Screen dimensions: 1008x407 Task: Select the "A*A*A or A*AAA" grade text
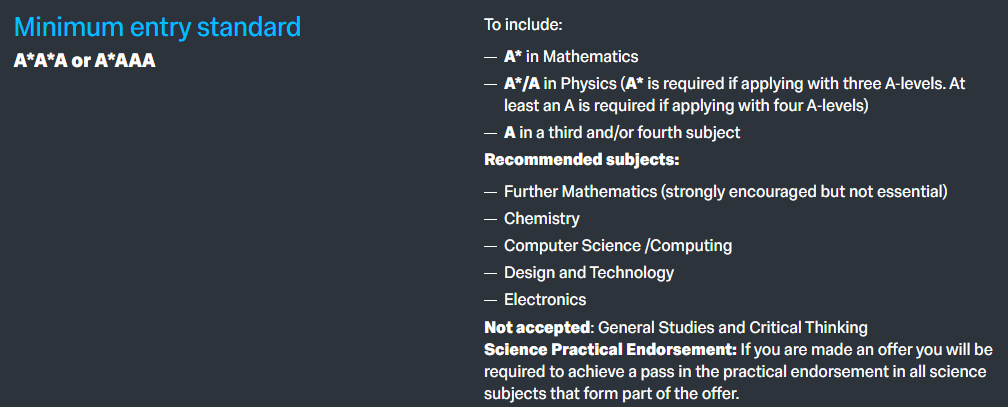click(85, 60)
